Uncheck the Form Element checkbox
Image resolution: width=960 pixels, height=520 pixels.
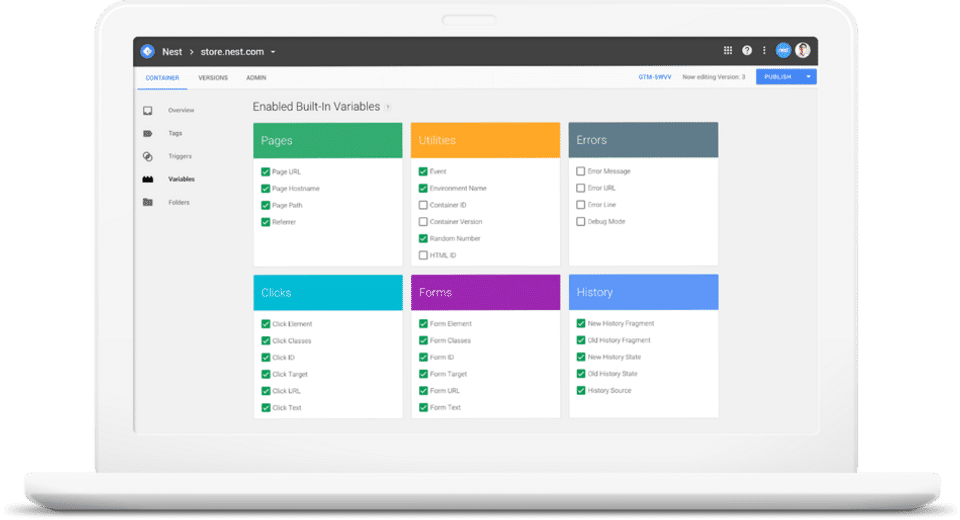(423, 323)
